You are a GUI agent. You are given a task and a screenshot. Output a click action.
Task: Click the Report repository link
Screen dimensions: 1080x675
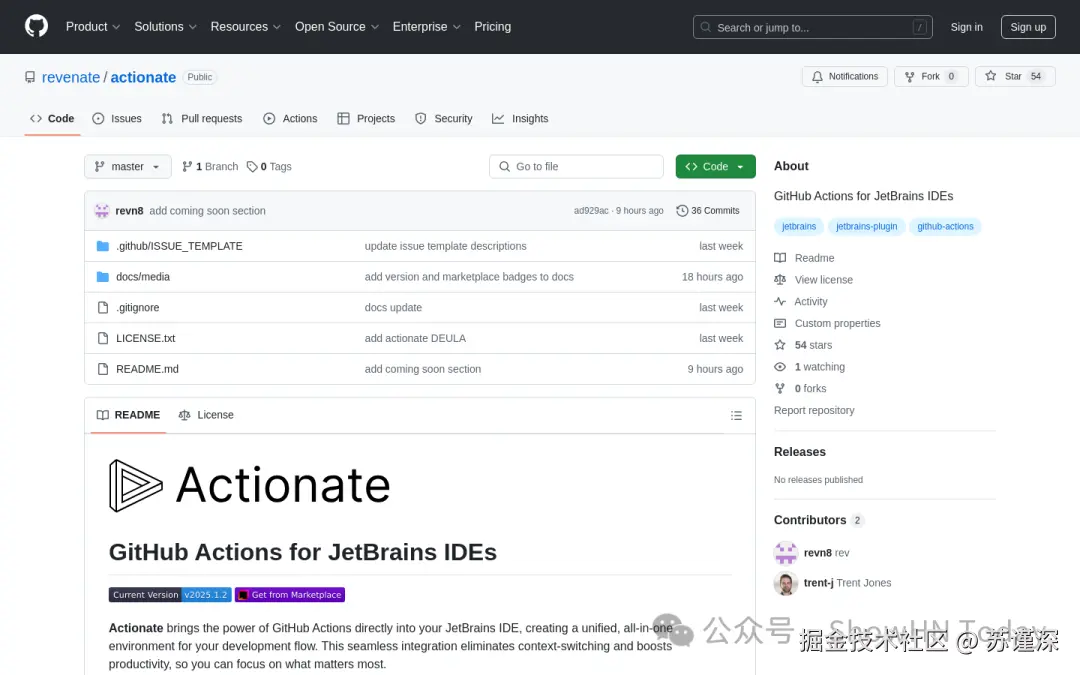click(x=813, y=411)
